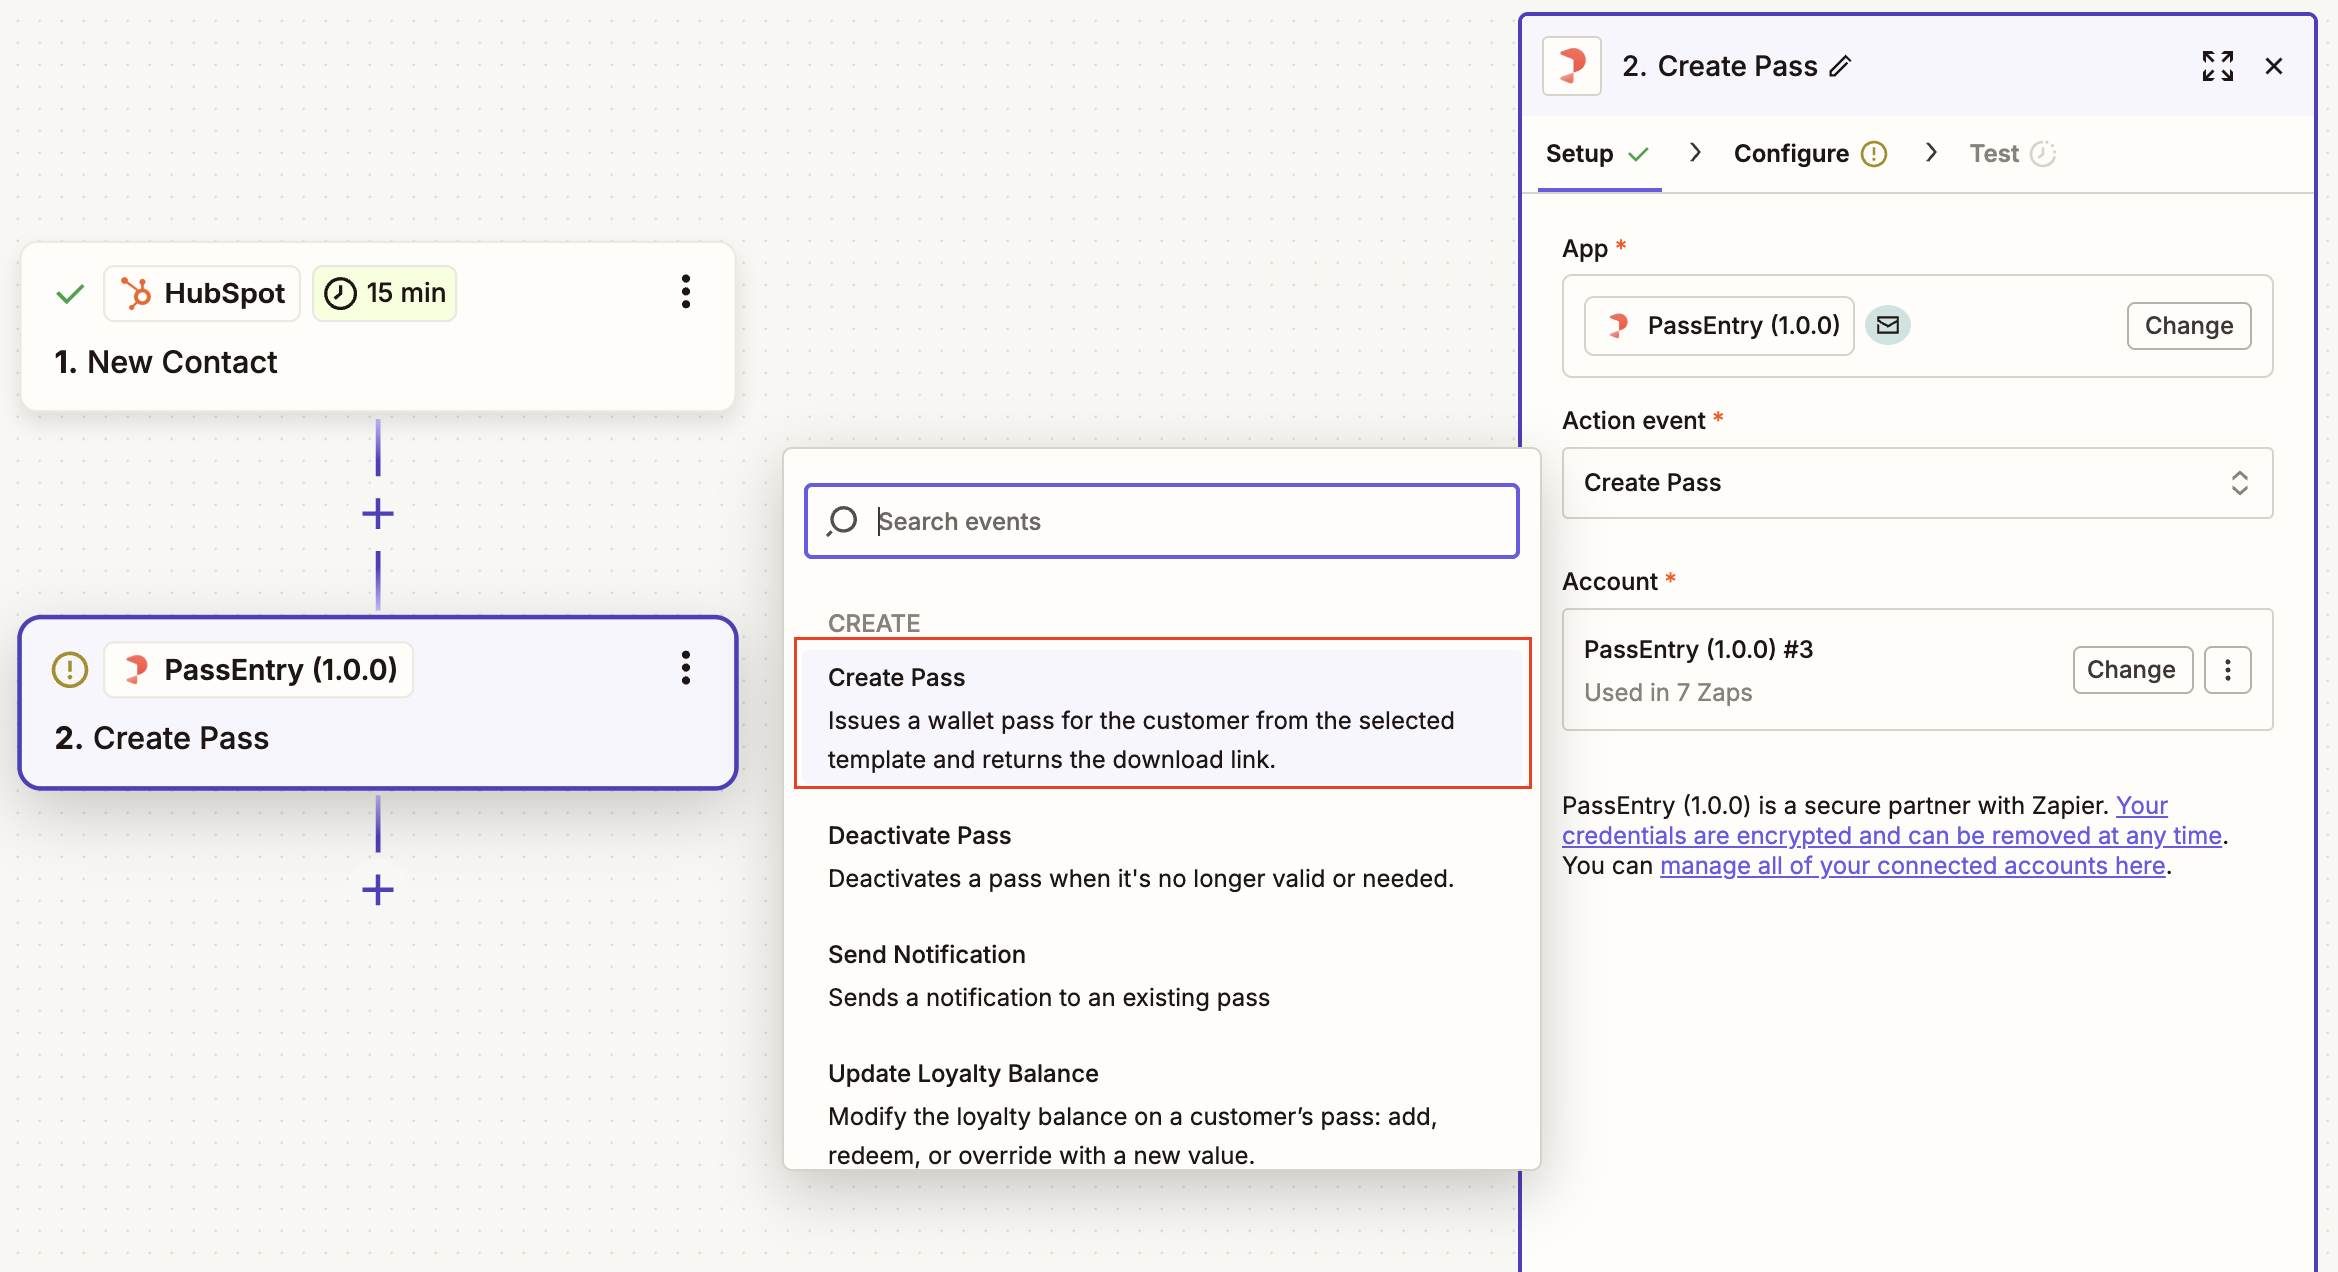Image resolution: width=2338 pixels, height=1272 pixels.
Task: Click chevron between Setup and Configure
Action: [1695, 152]
